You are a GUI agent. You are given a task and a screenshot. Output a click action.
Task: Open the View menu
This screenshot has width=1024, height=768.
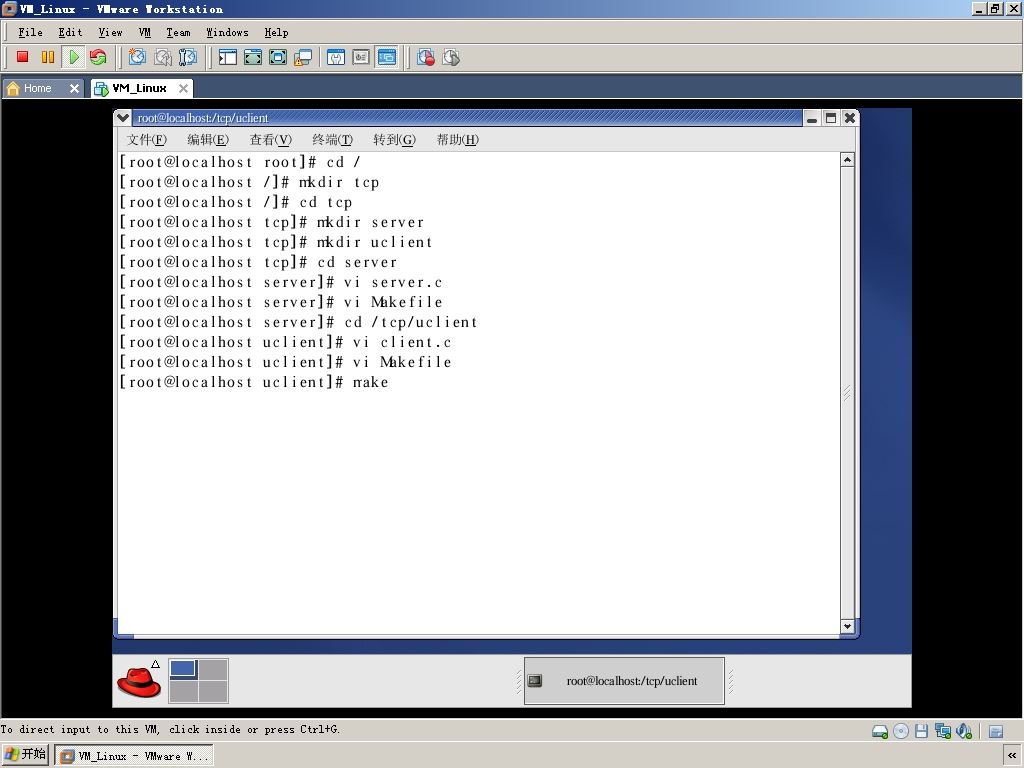[110, 33]
